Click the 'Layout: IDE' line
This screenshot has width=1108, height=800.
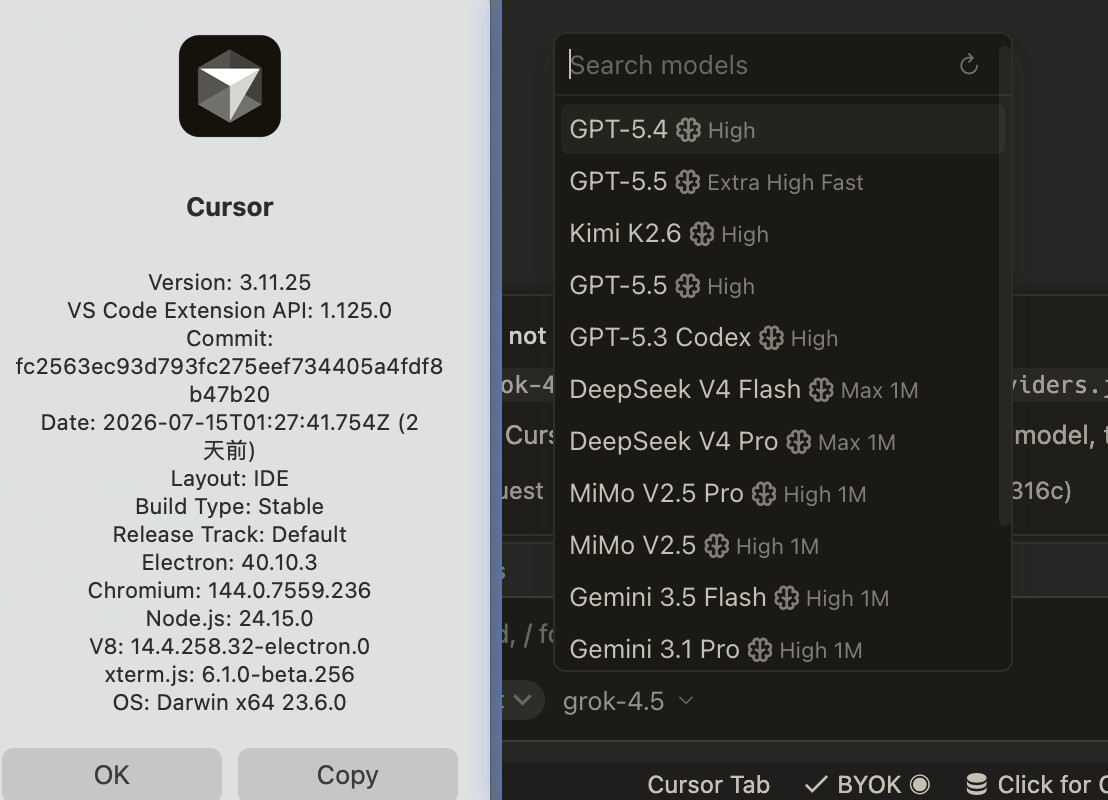(230, 478)
